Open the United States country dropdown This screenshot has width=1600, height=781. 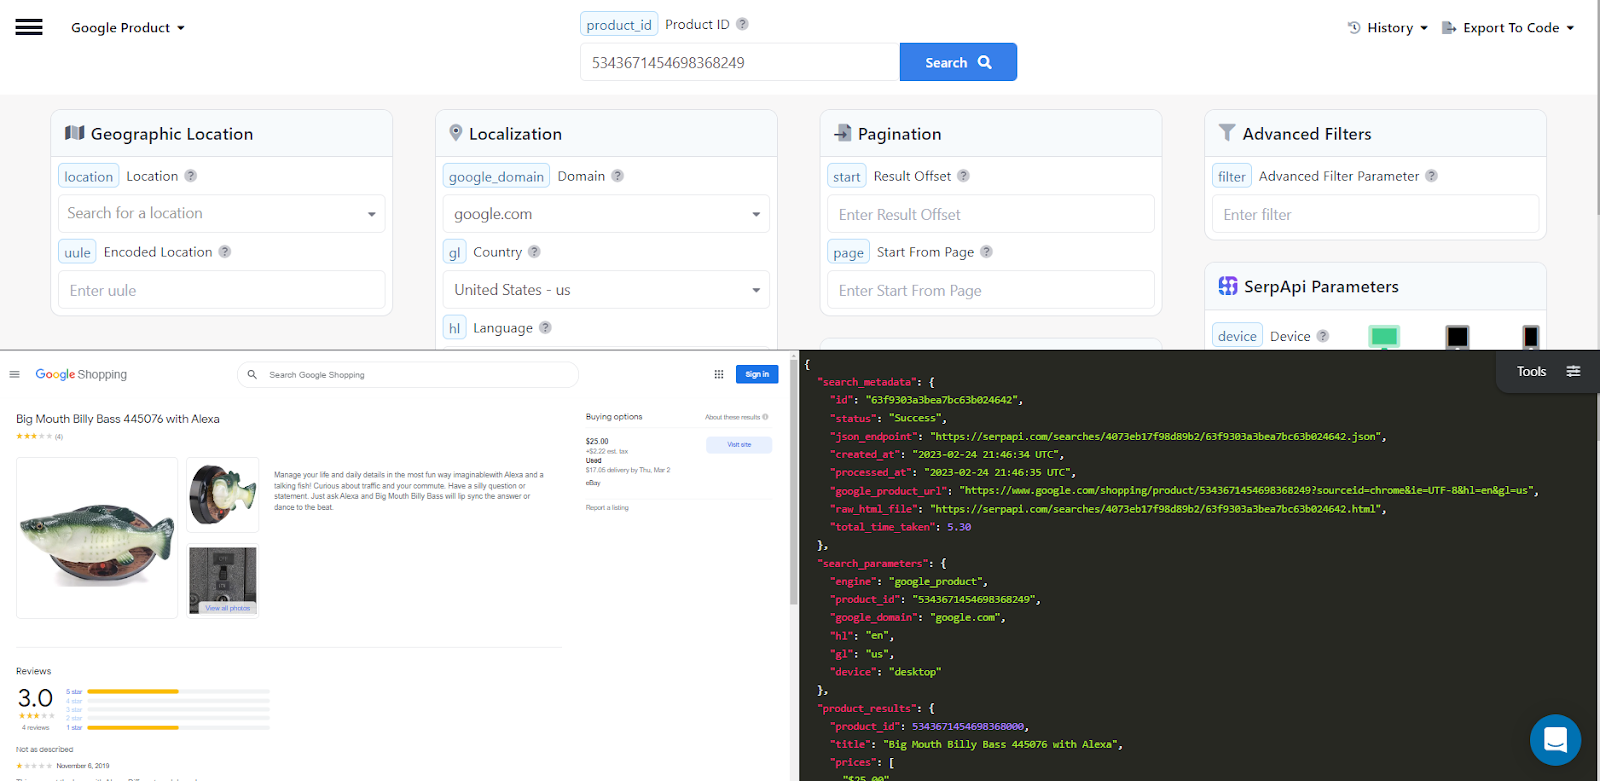coord(606,290)
